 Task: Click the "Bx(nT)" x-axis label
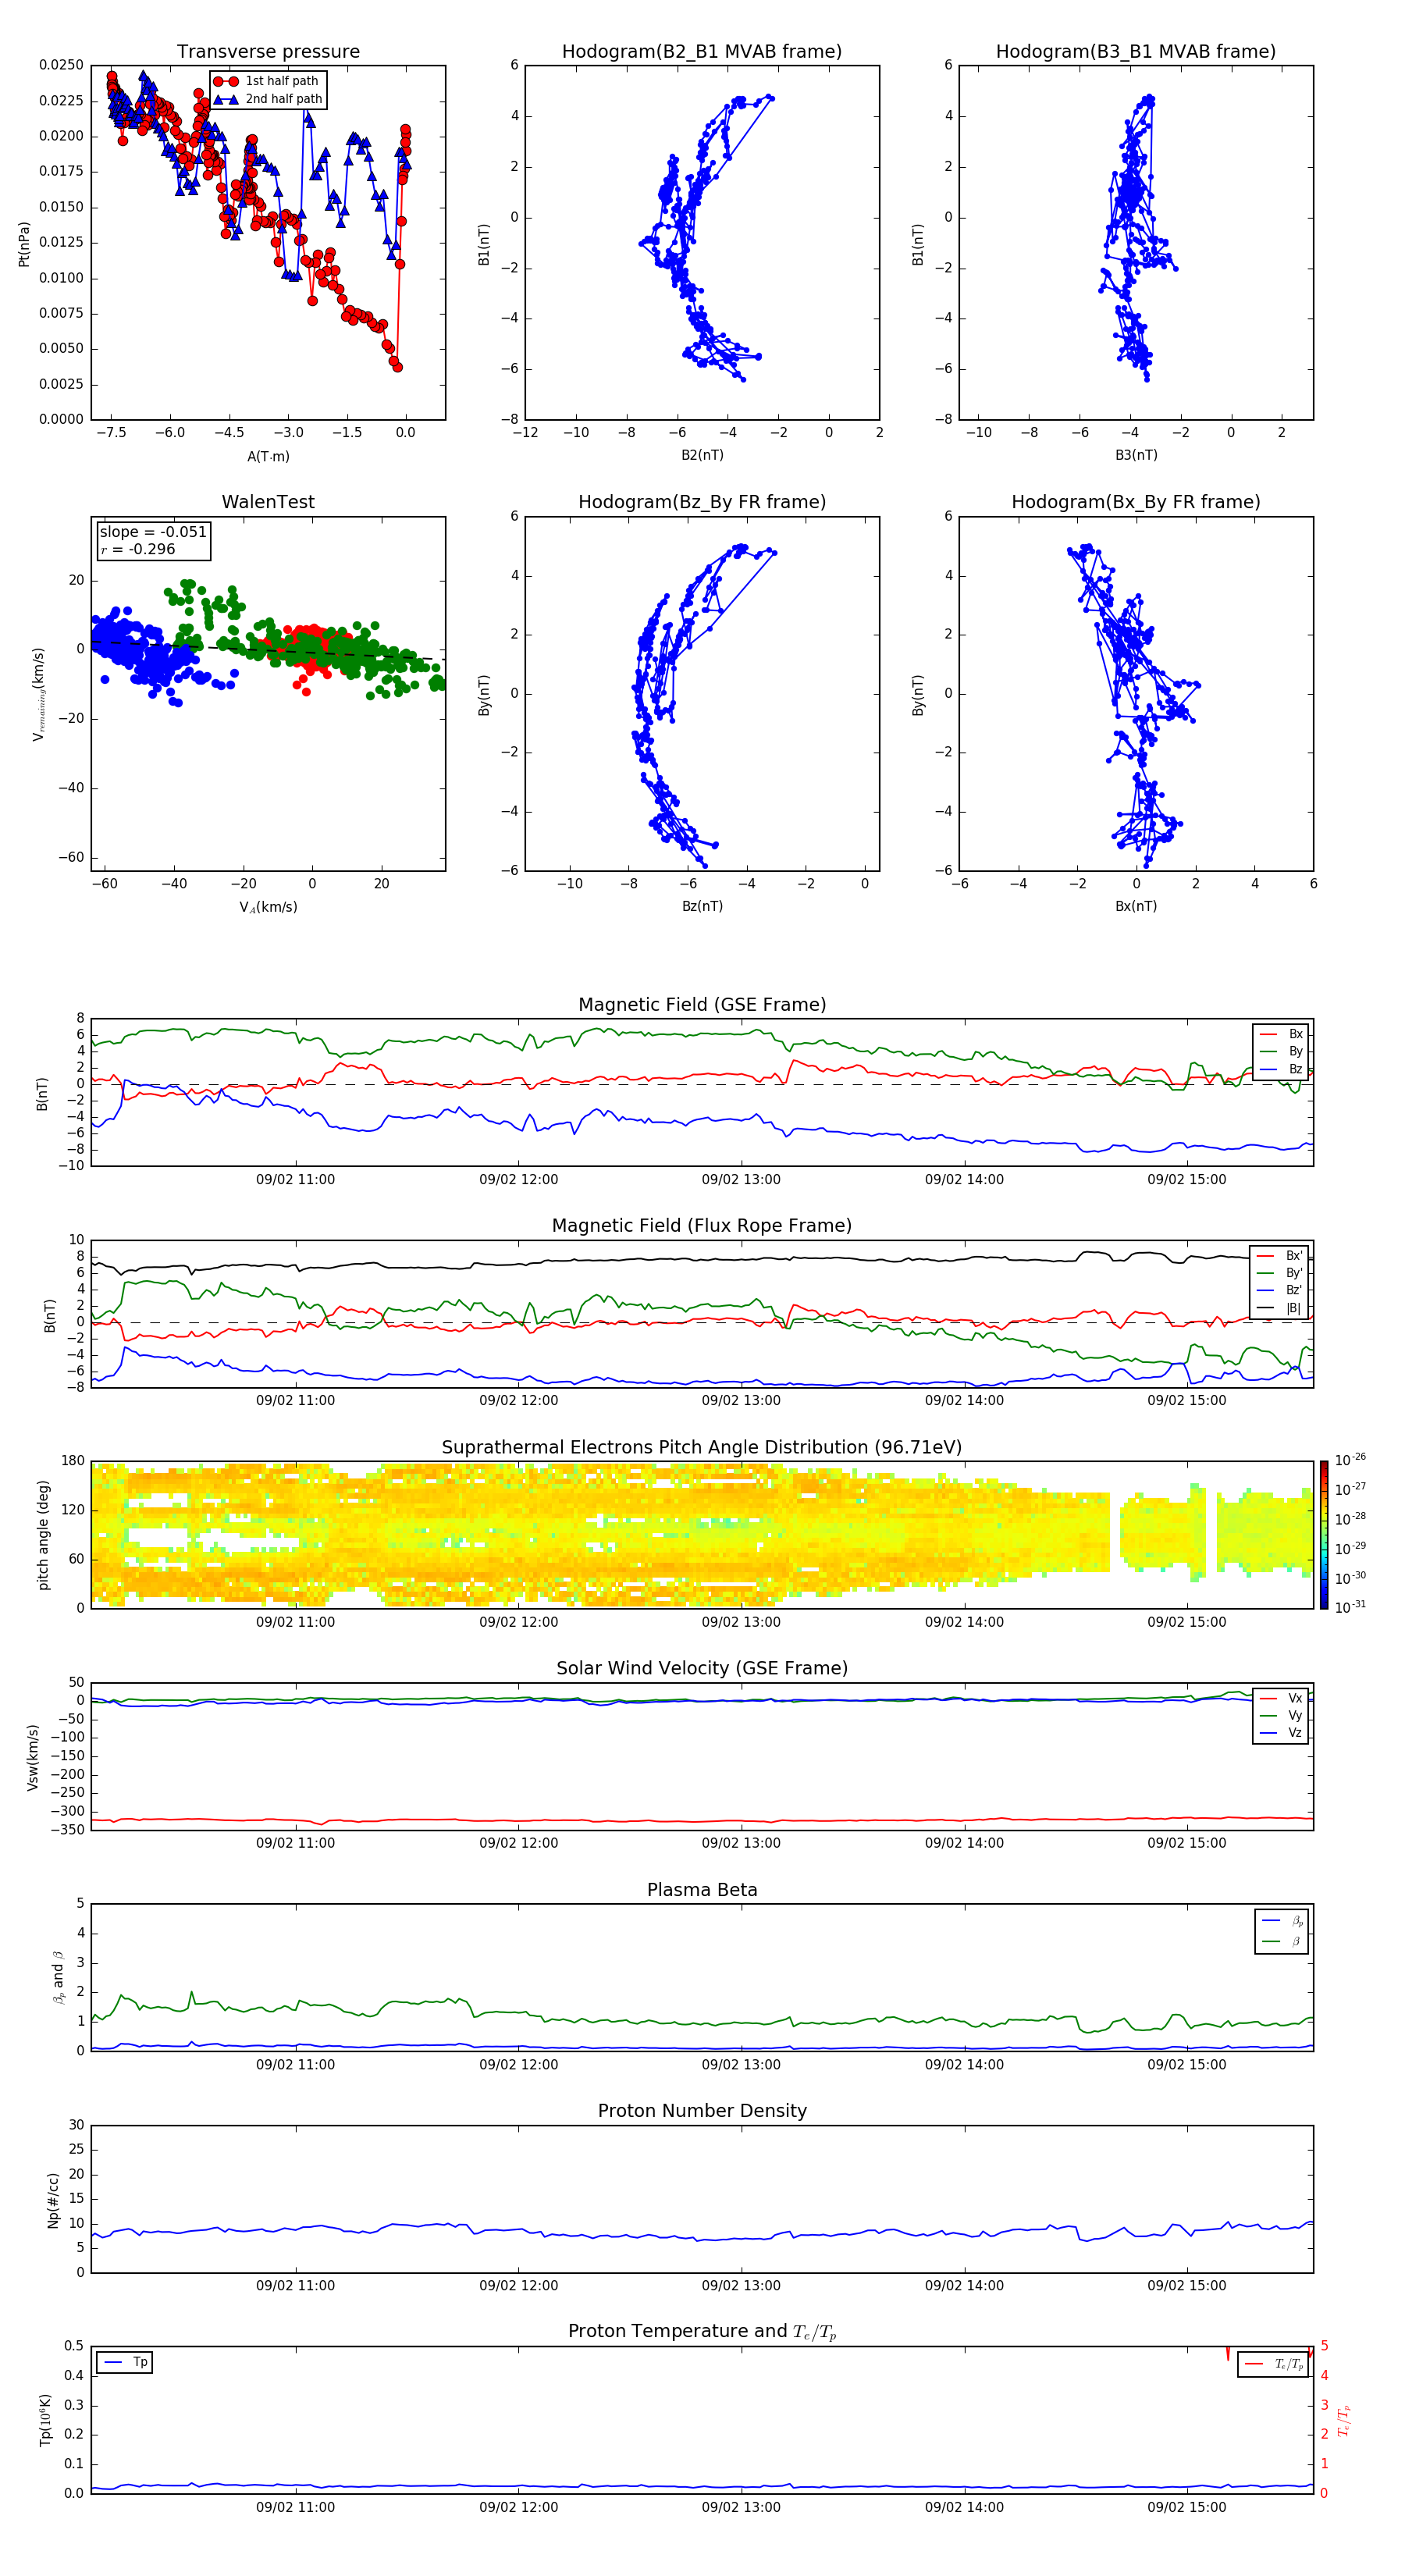point(1136,906)
